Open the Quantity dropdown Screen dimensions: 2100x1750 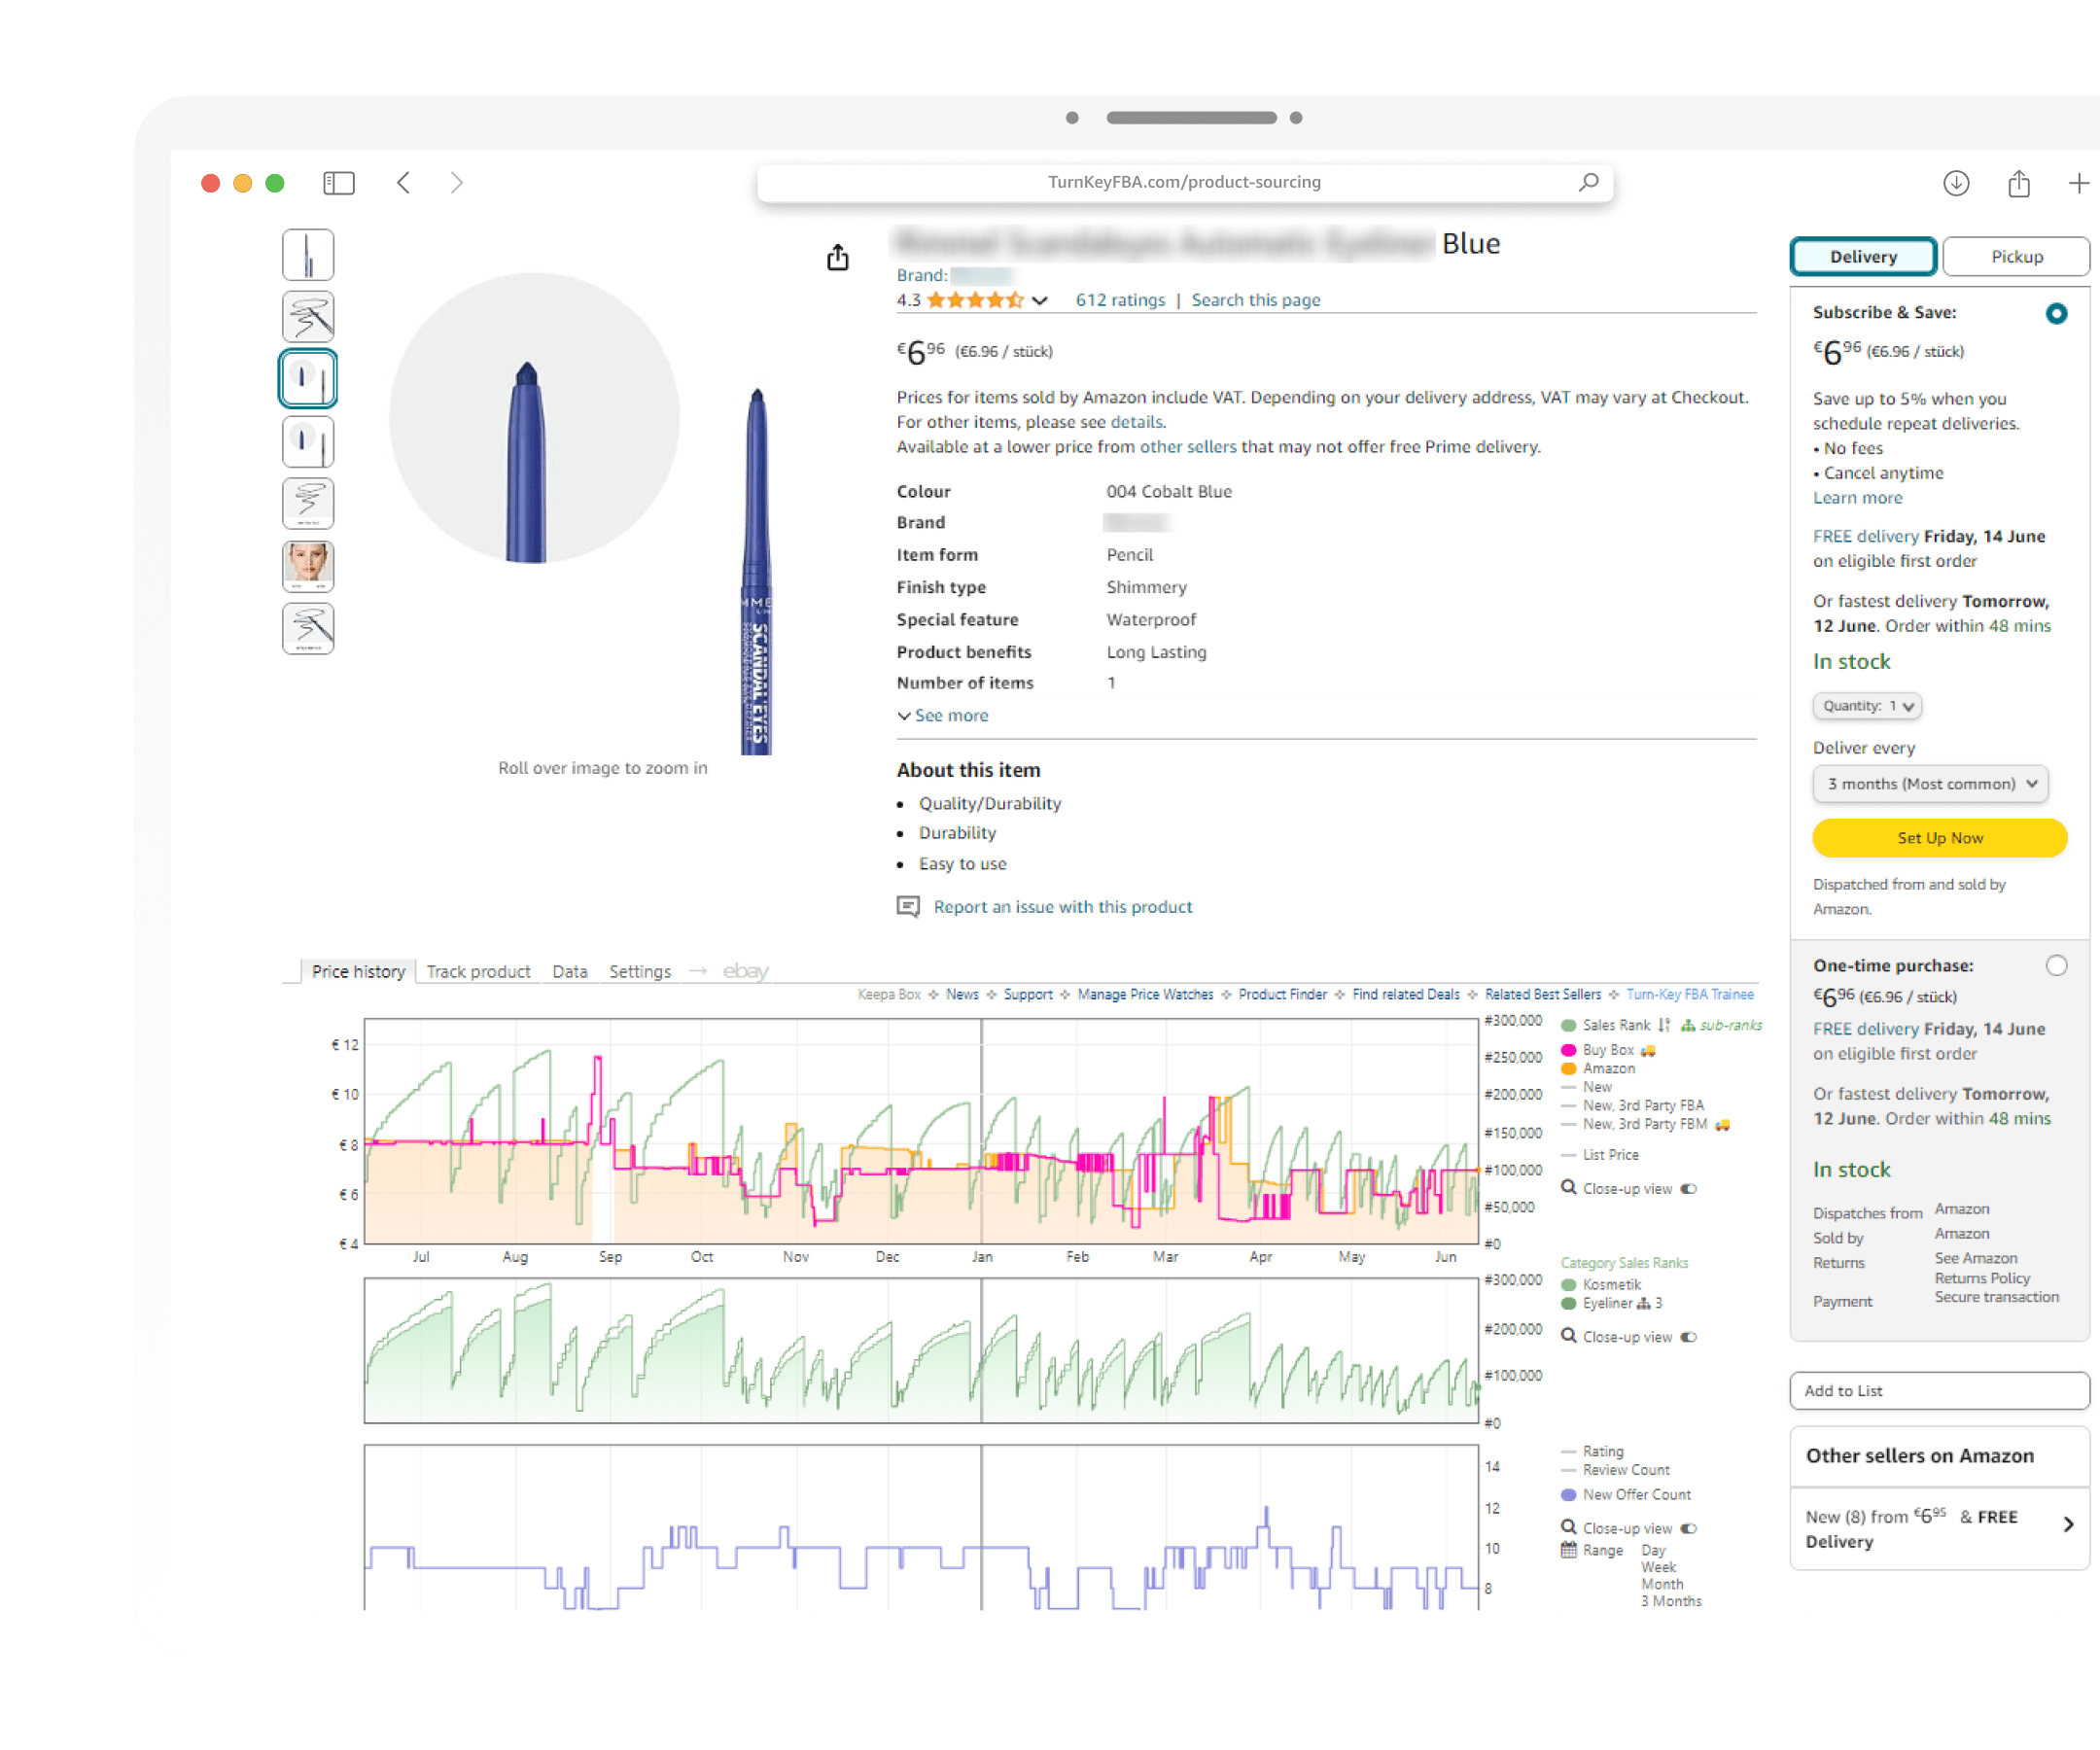point(1866,706)
